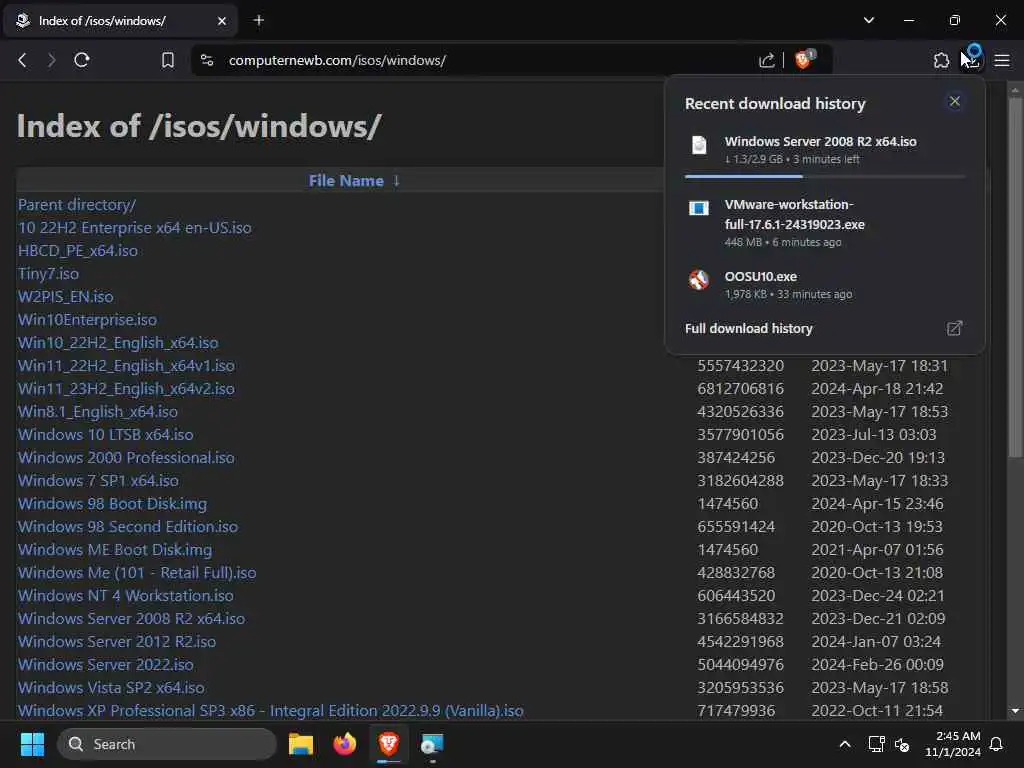Download Win10Enterprise.iso
Image resolution: width=1024 pixels, height=768 pixels.
click(x=87, y=319)
